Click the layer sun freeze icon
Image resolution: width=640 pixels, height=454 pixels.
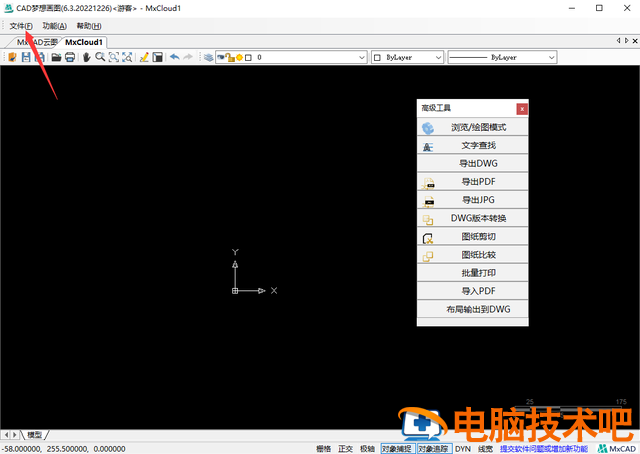[240, 58]
